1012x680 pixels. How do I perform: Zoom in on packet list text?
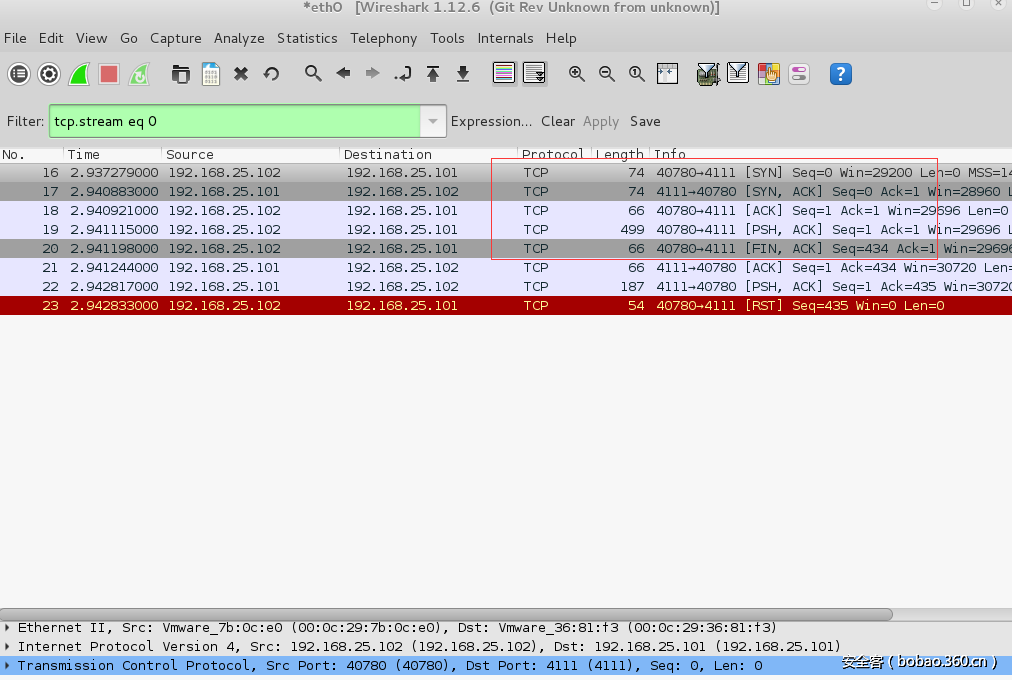(577, 74)
